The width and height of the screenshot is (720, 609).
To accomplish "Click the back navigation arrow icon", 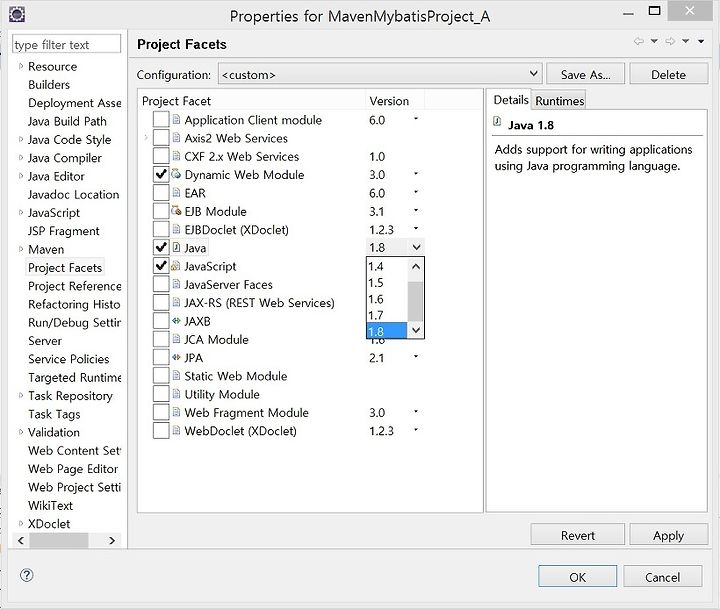I will coord(639,41).
